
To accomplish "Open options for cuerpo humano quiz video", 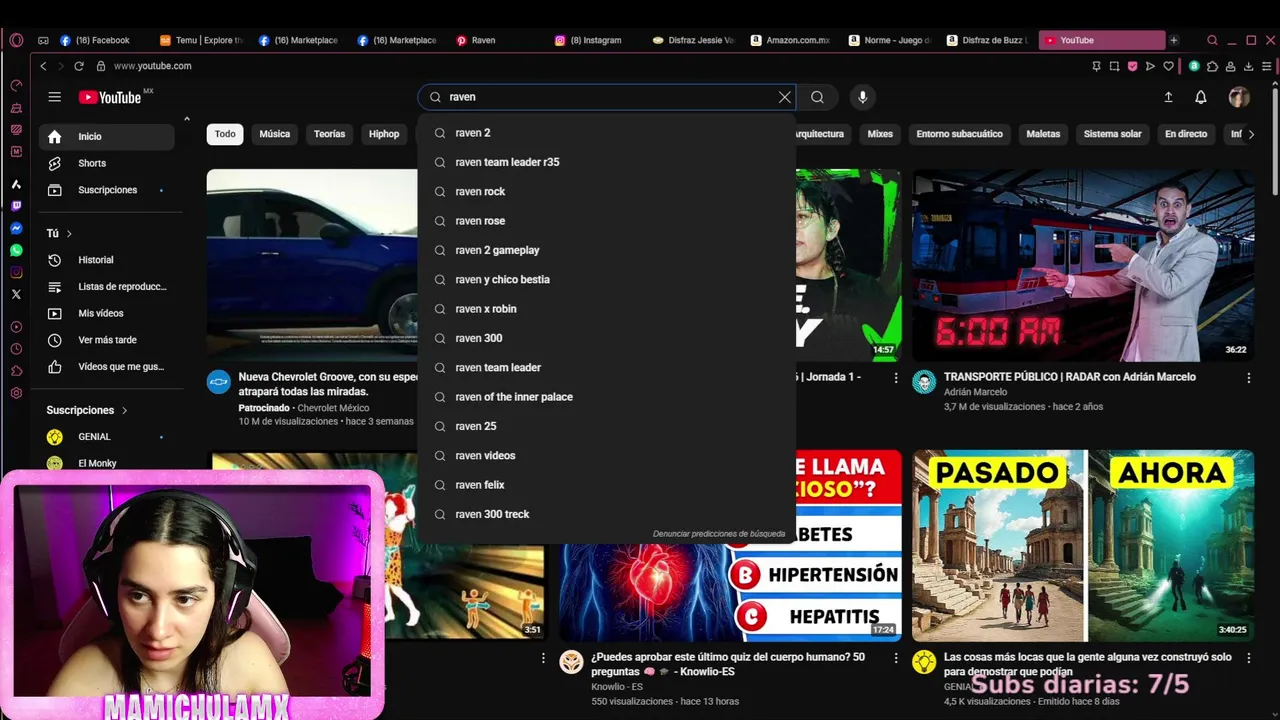I will (x=896, y=658).
